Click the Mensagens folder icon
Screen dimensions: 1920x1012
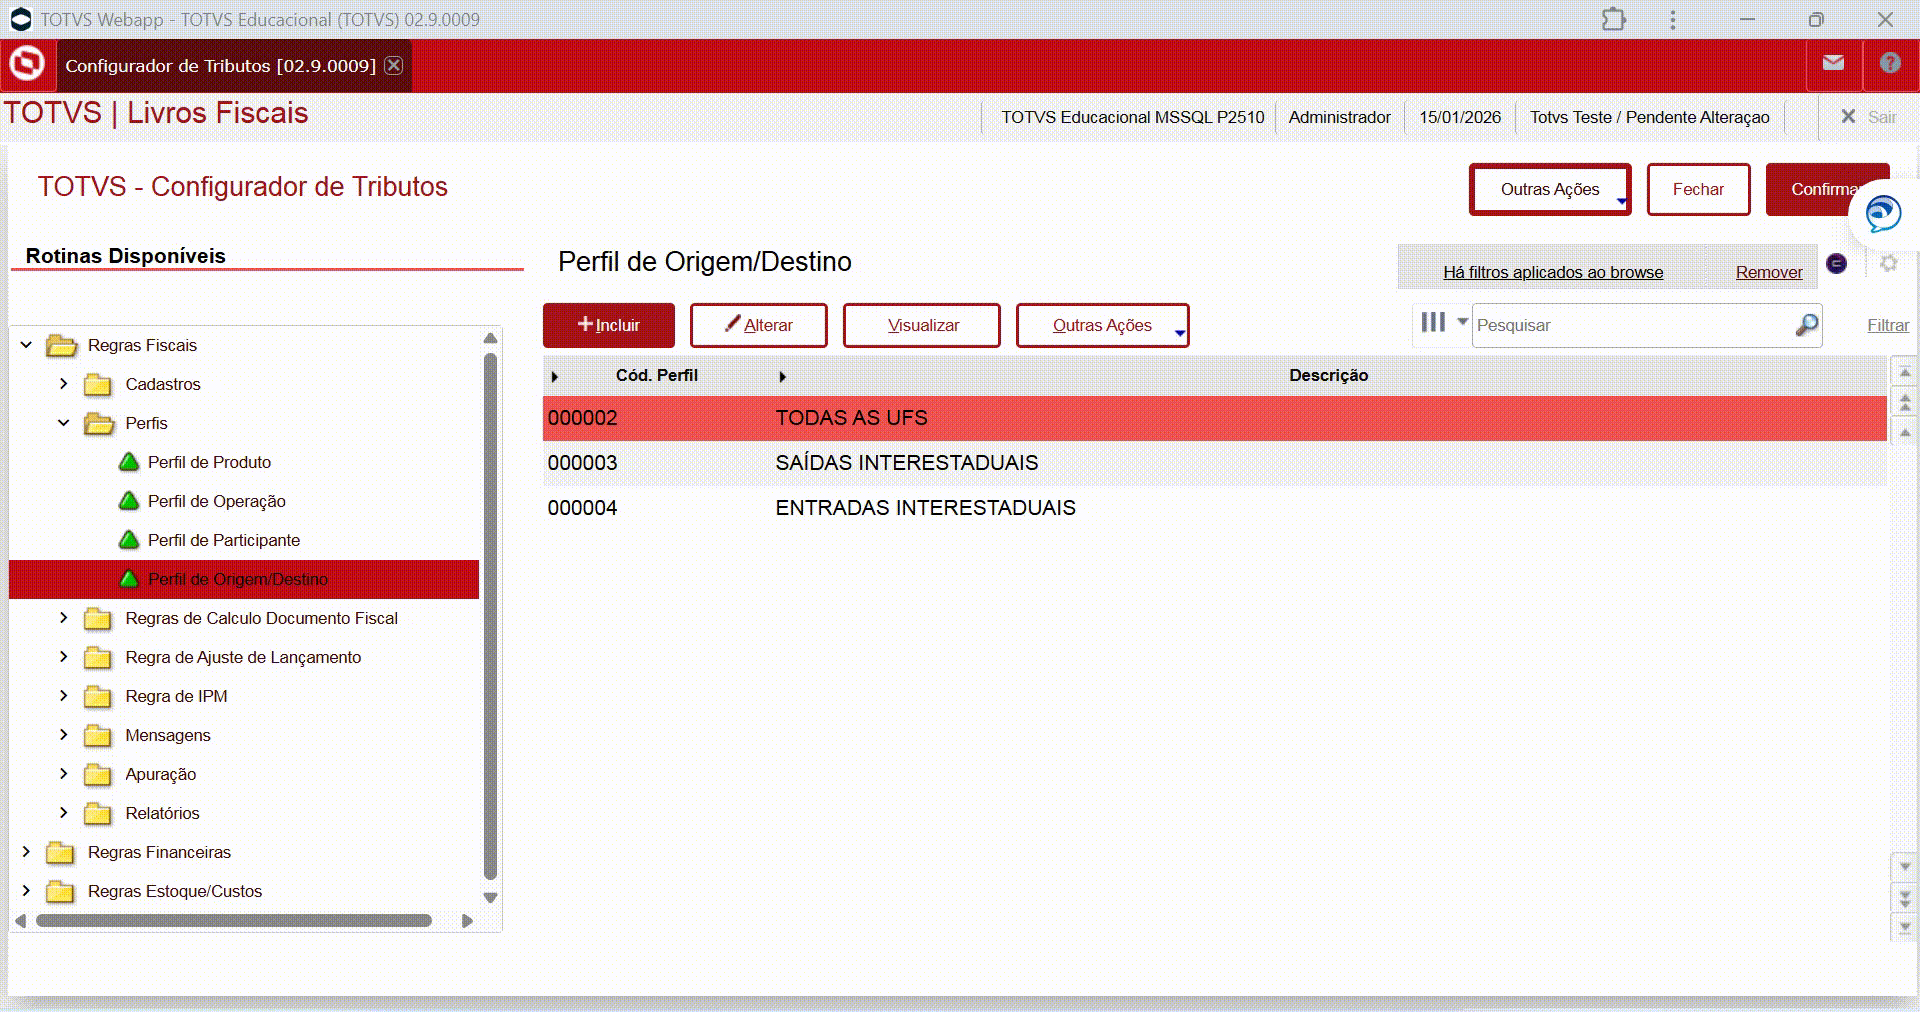click(x=98, y=736)
